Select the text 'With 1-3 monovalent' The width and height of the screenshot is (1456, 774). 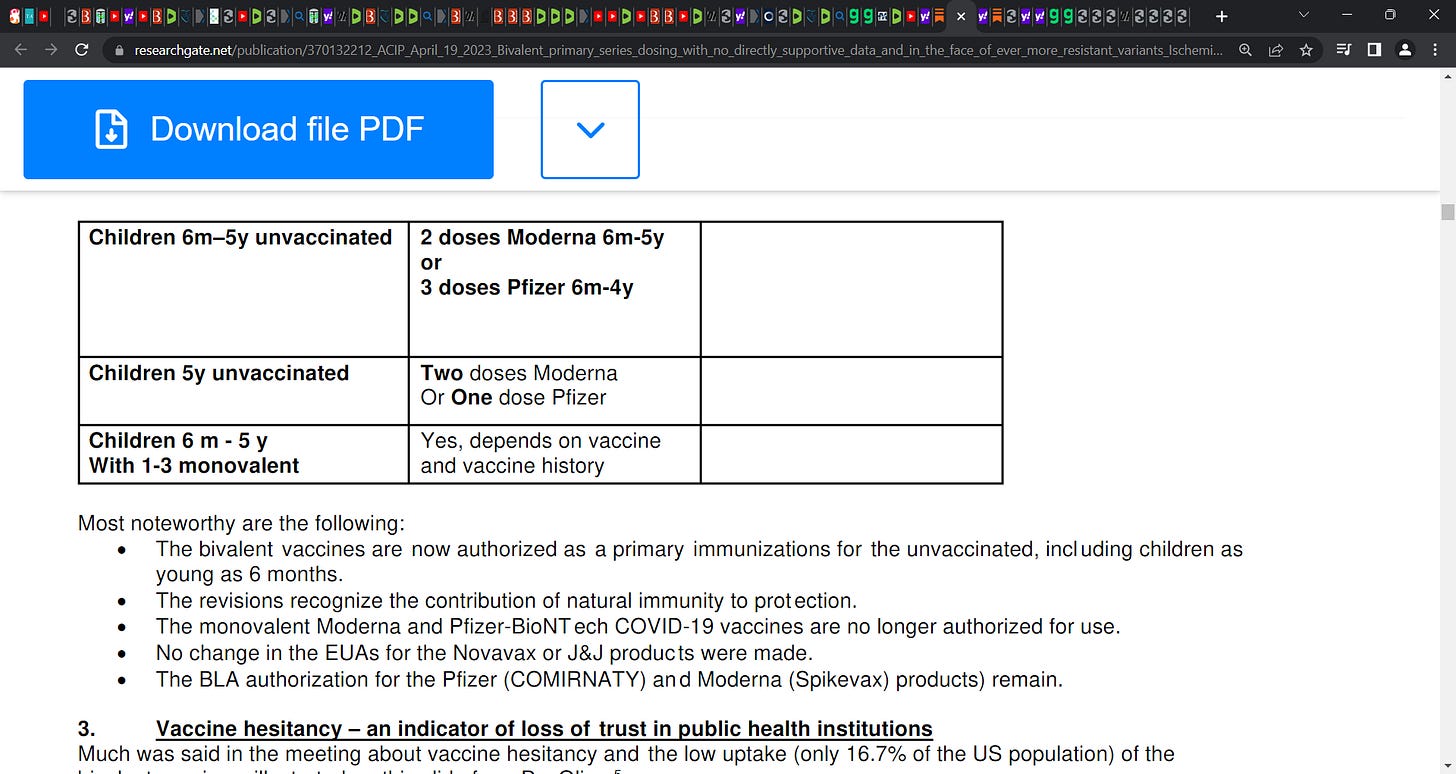coord(194,465)
